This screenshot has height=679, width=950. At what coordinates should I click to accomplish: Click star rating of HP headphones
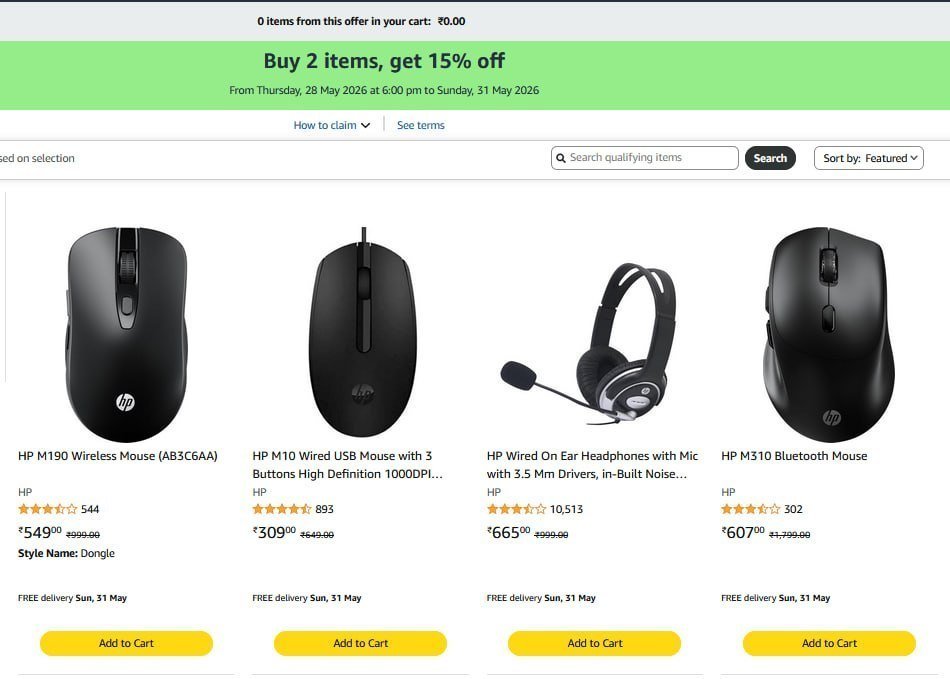tap(516, 509)
